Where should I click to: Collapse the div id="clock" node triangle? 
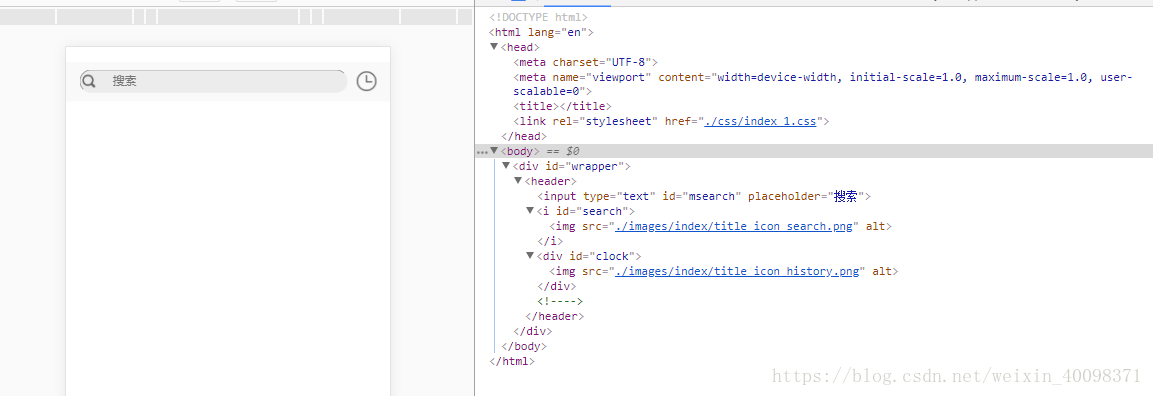(530, 256)
